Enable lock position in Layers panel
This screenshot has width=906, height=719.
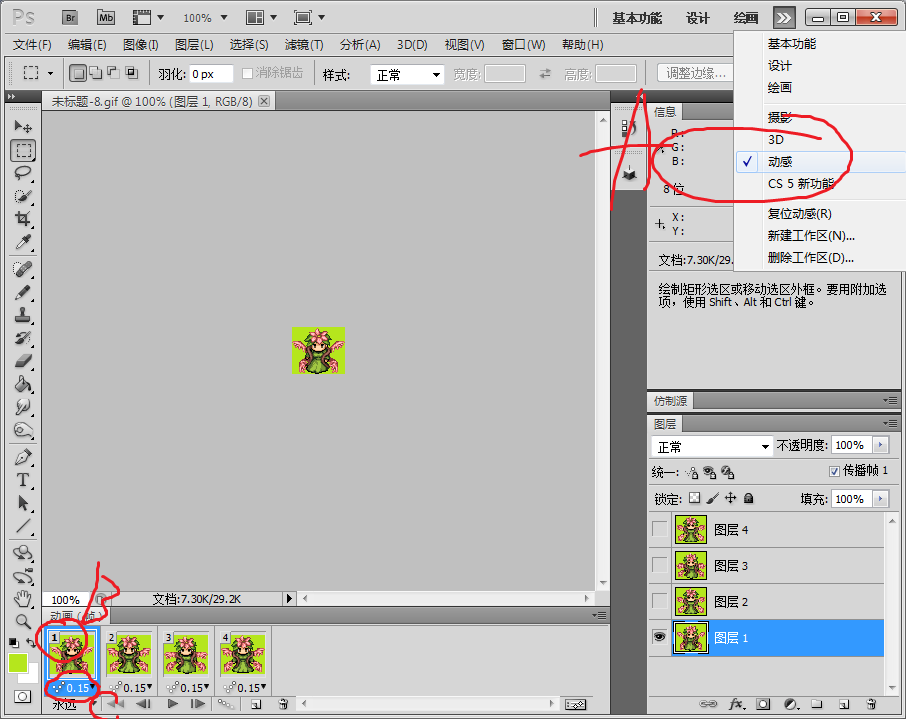click(x=731, y=498)
